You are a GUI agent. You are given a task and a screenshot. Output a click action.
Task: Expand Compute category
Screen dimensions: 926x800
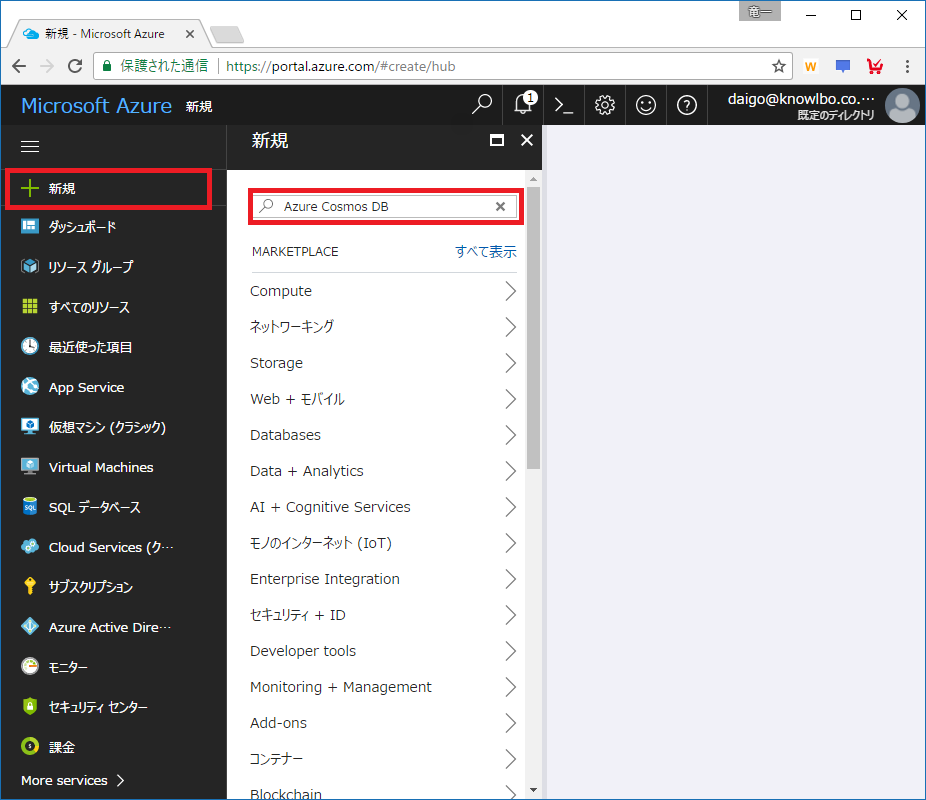click(x=383, y=291)
